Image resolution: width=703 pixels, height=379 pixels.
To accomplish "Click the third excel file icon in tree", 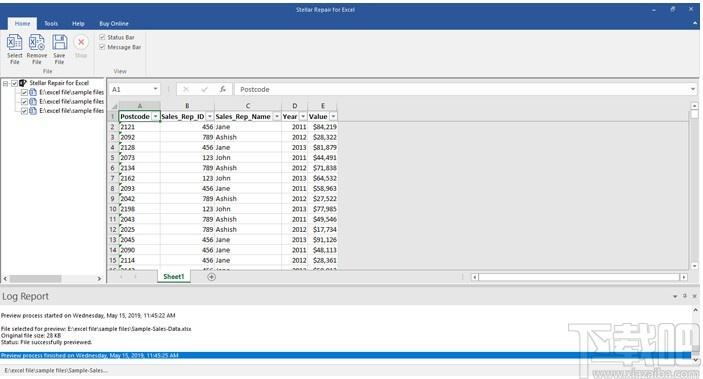I will tap(33, 111).
